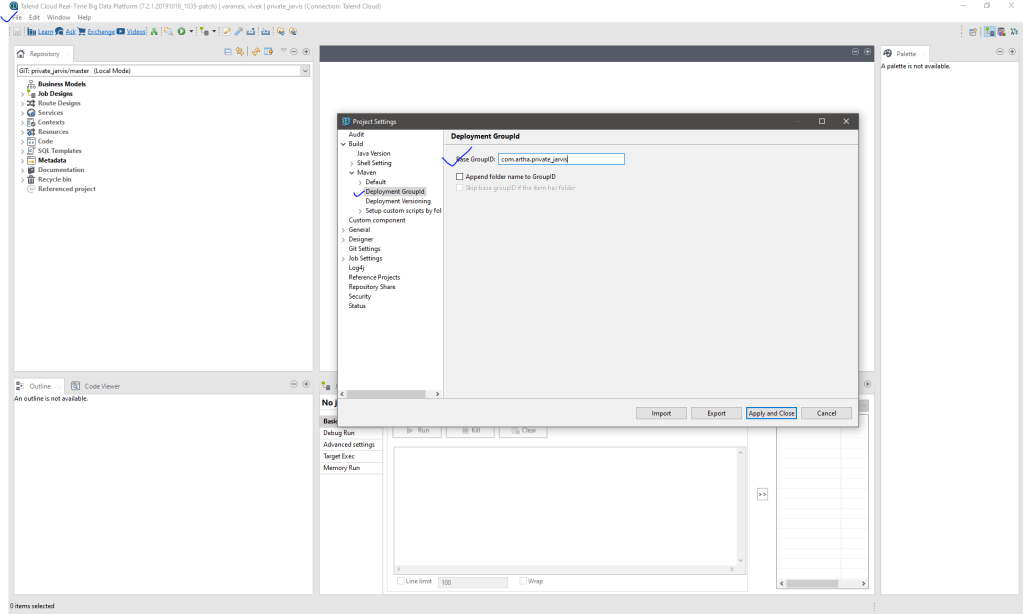Enable Append folder name to GroupID
The height and width of the screenshot is (614, 1023).
click(459, 177)
